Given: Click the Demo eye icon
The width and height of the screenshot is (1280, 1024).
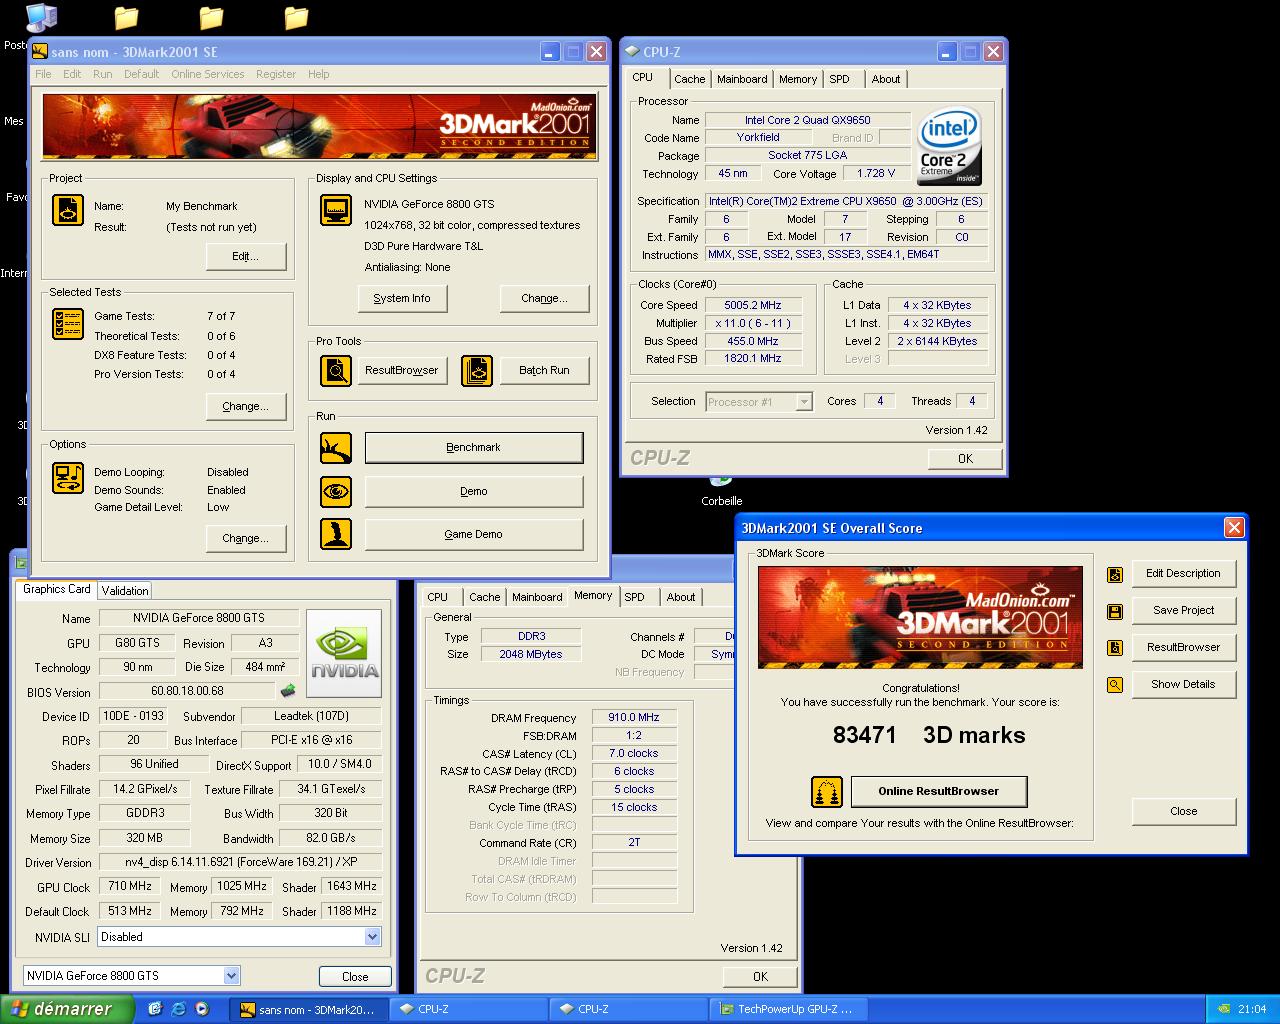Looking at the screenshot, I should 336,491.
